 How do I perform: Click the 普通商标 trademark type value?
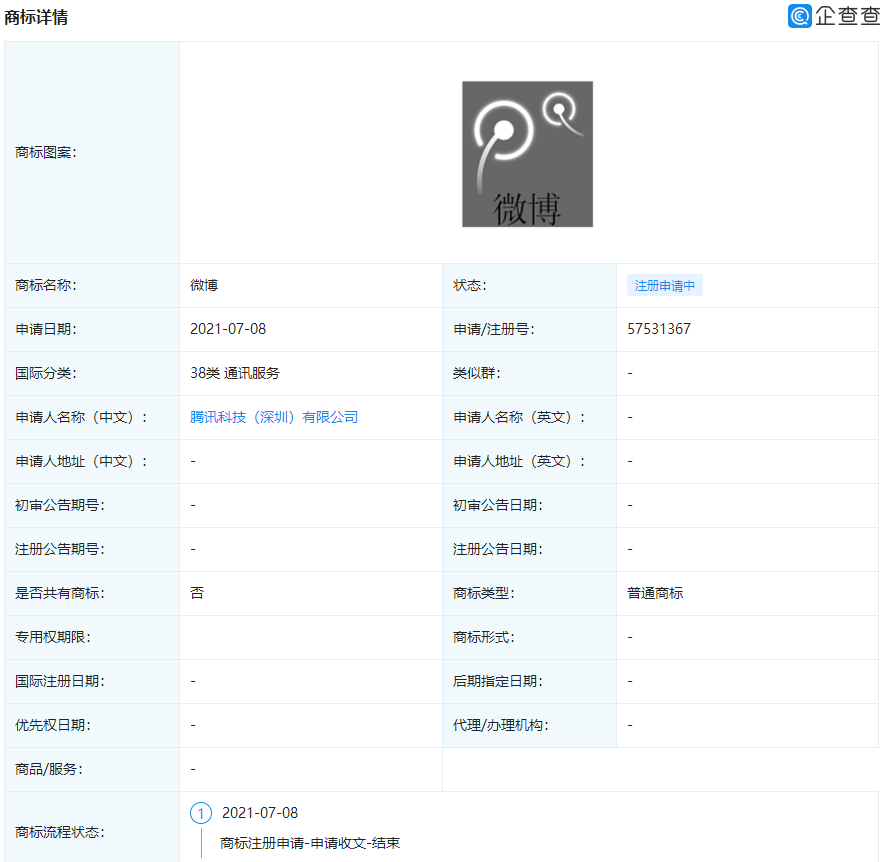(655, 593)
